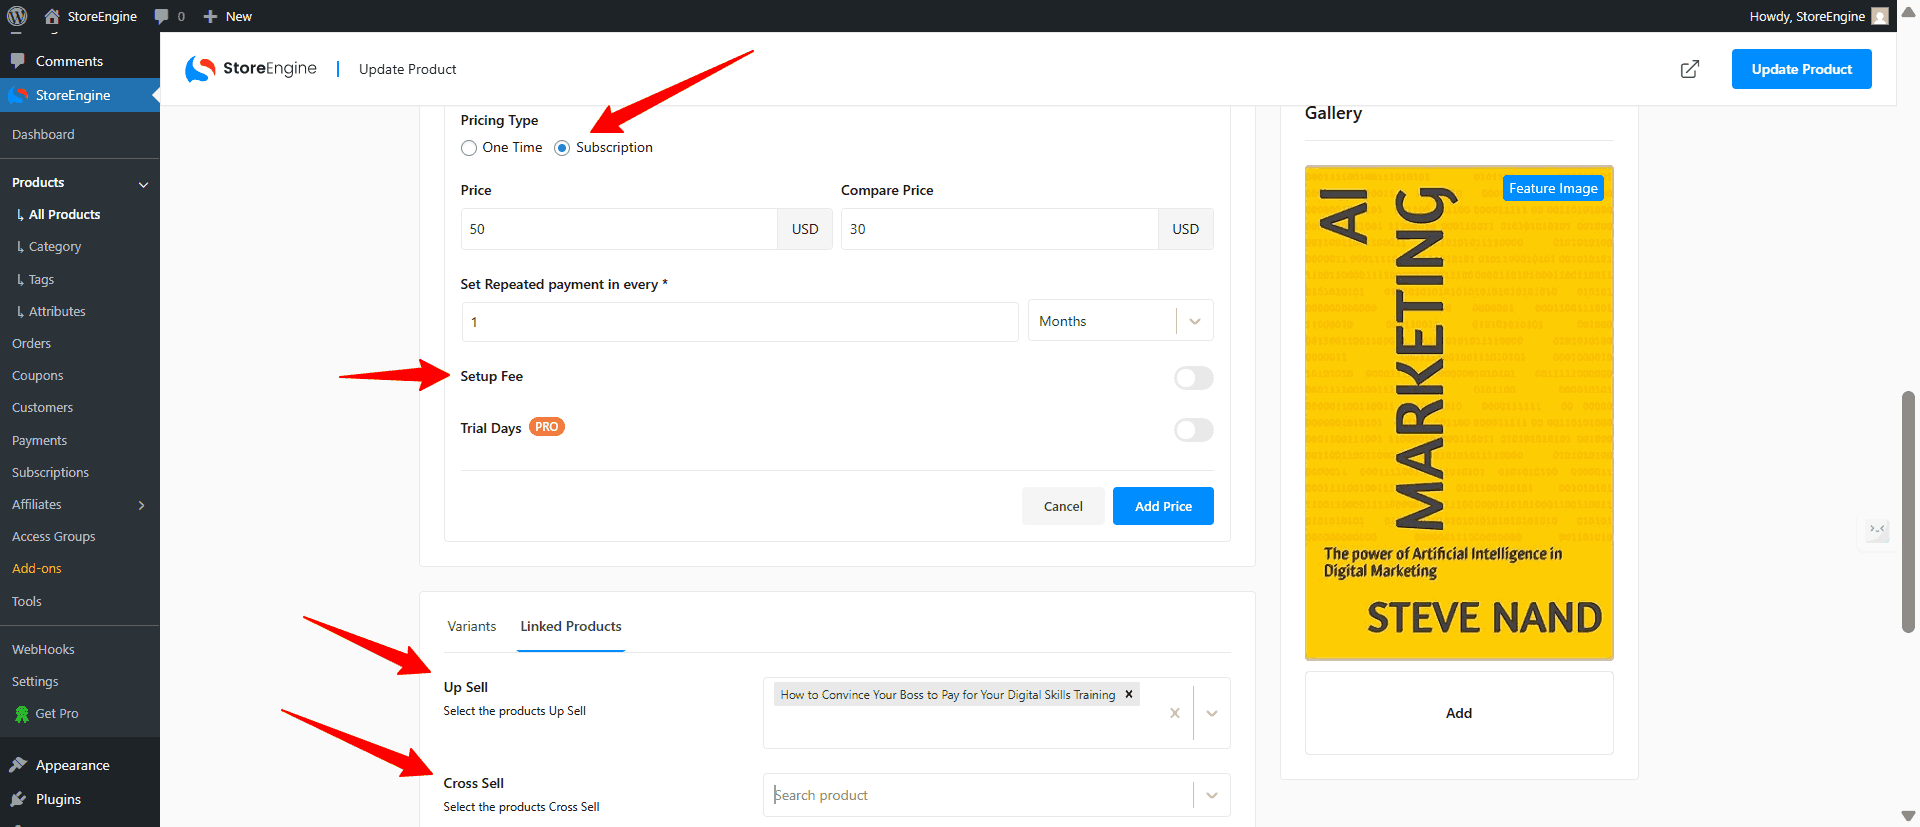This screenshot has width=1920, height=827.
Task: Open the comments bubble icon in admin bar
Action: (x=161, y=16)
